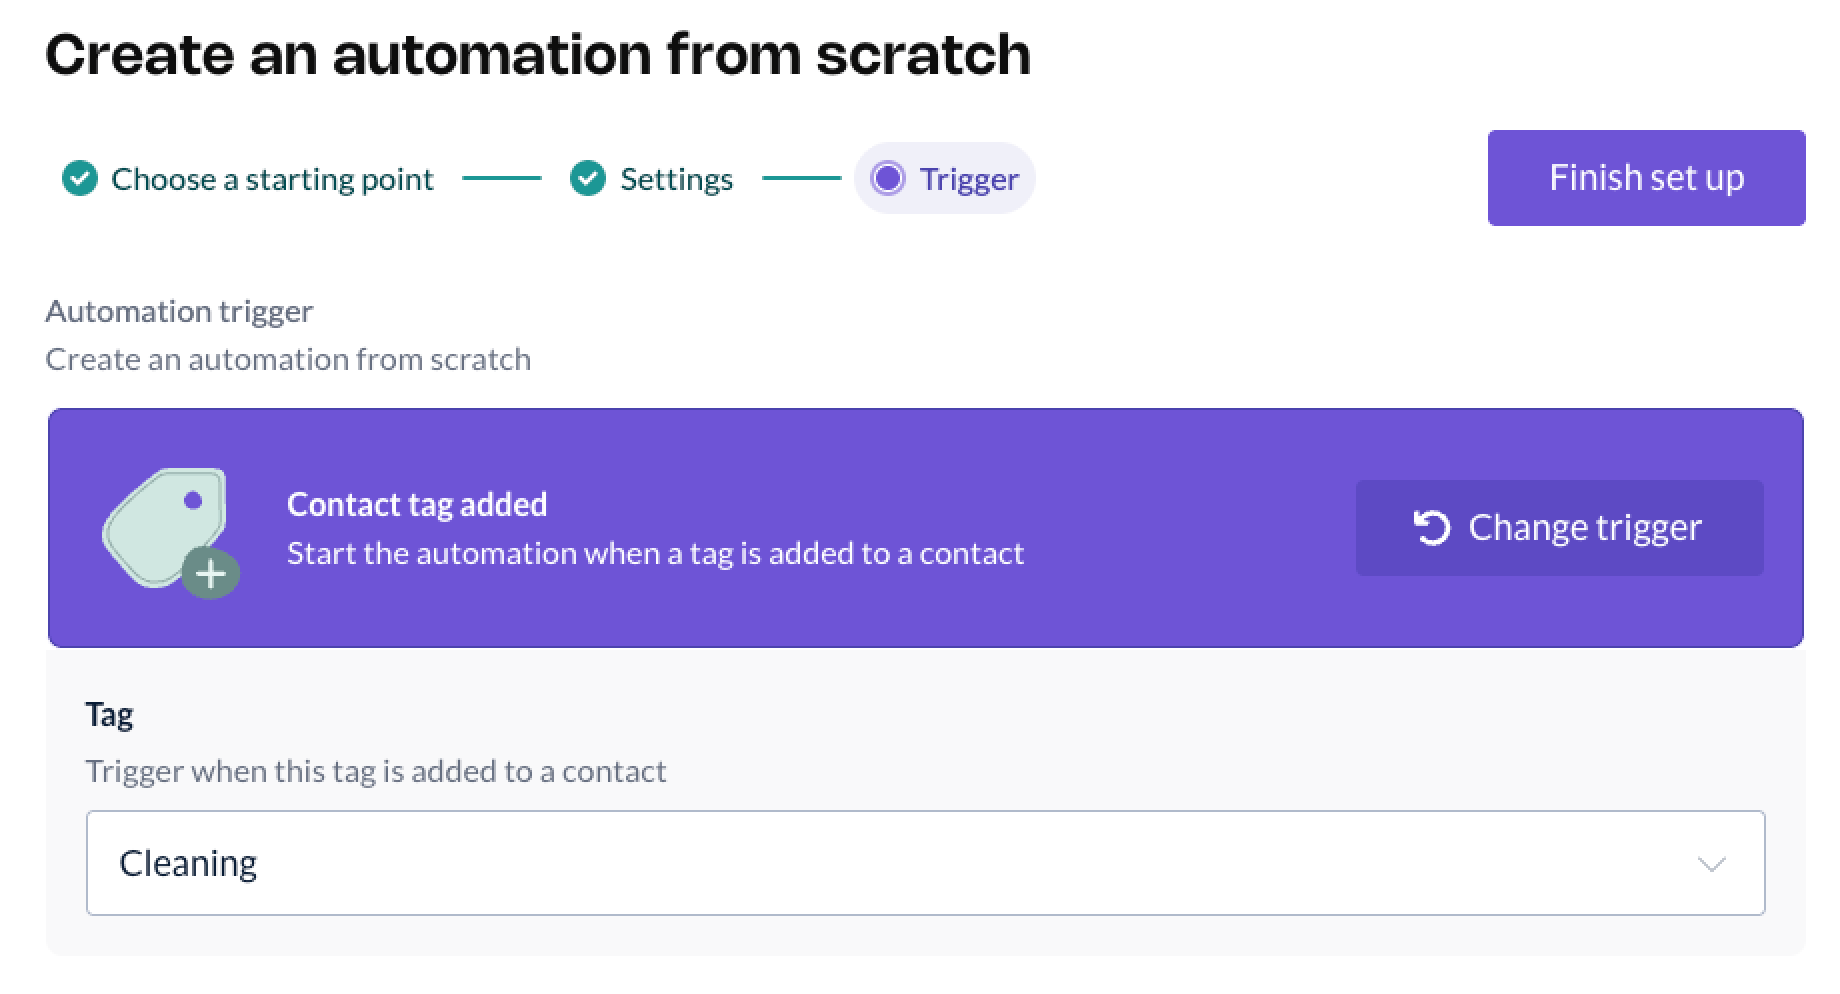The width and height of the screenshot is (1840, 994).
Task: Click the Create an automation from scratch heading
Action: [538, 54]
